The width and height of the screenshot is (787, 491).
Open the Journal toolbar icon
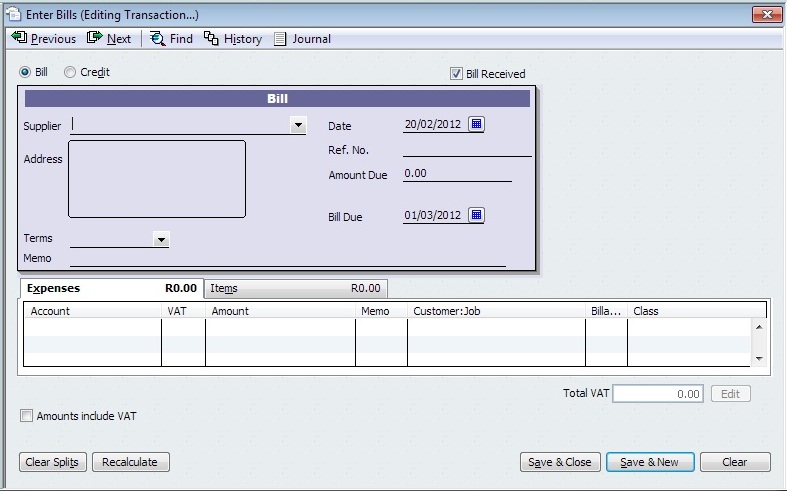pyautogui.click(x=280, y=38)
